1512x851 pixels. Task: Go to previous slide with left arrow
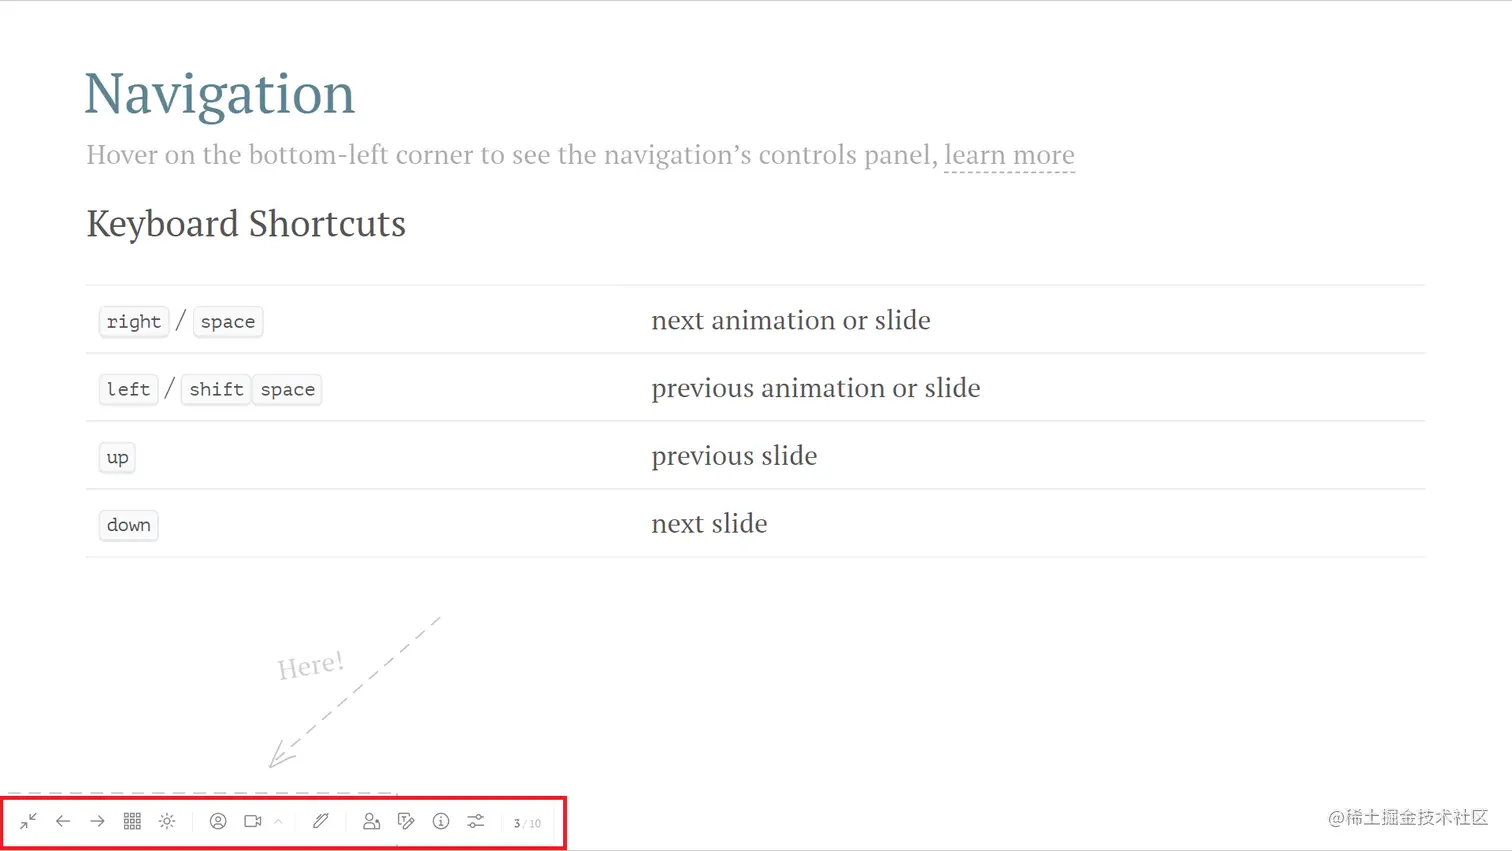(x=63, y=821)
